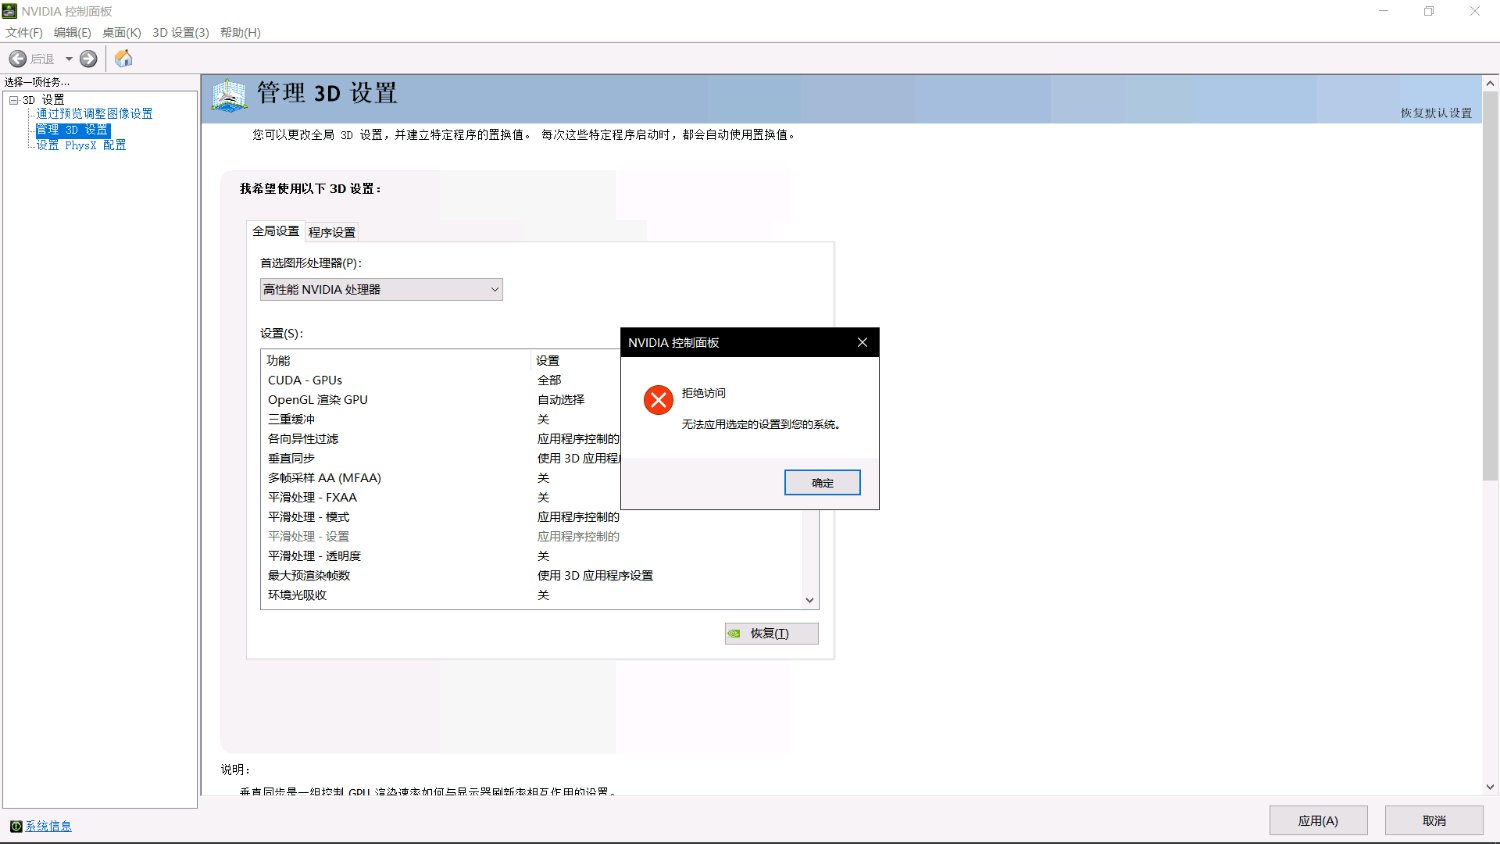The height and width of the screenshot is (844, 1500).
Task: Click the page scrollbar down arrow
Action: 1491,787
